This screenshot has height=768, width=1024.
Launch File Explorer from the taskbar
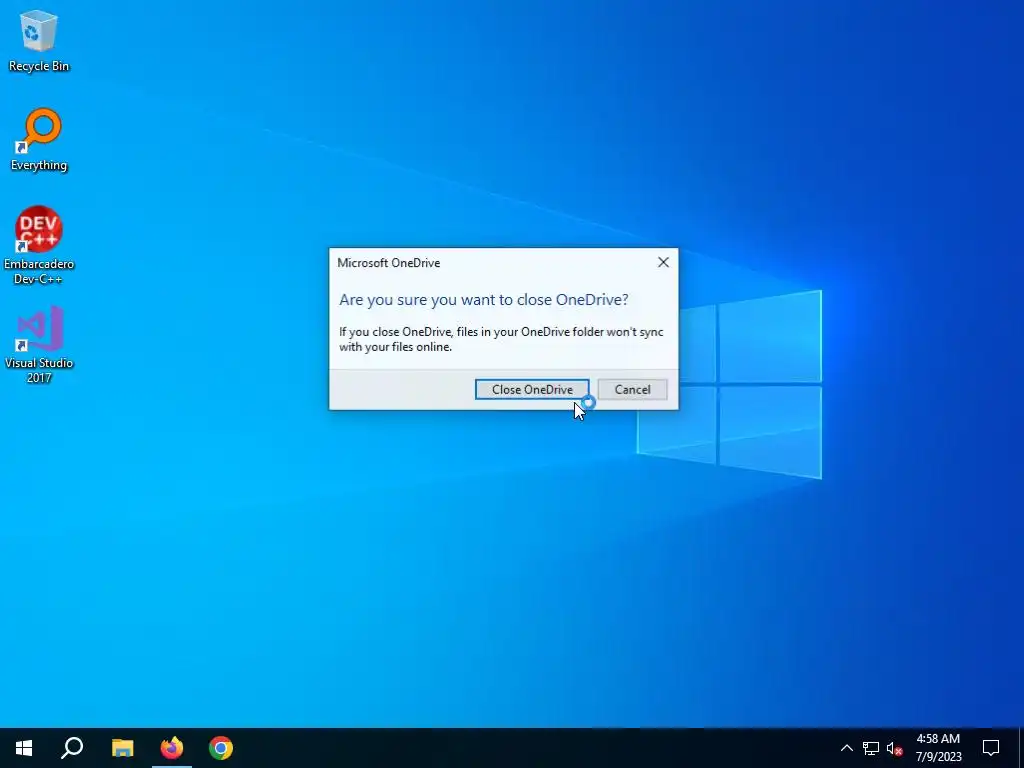click(122, 748)
